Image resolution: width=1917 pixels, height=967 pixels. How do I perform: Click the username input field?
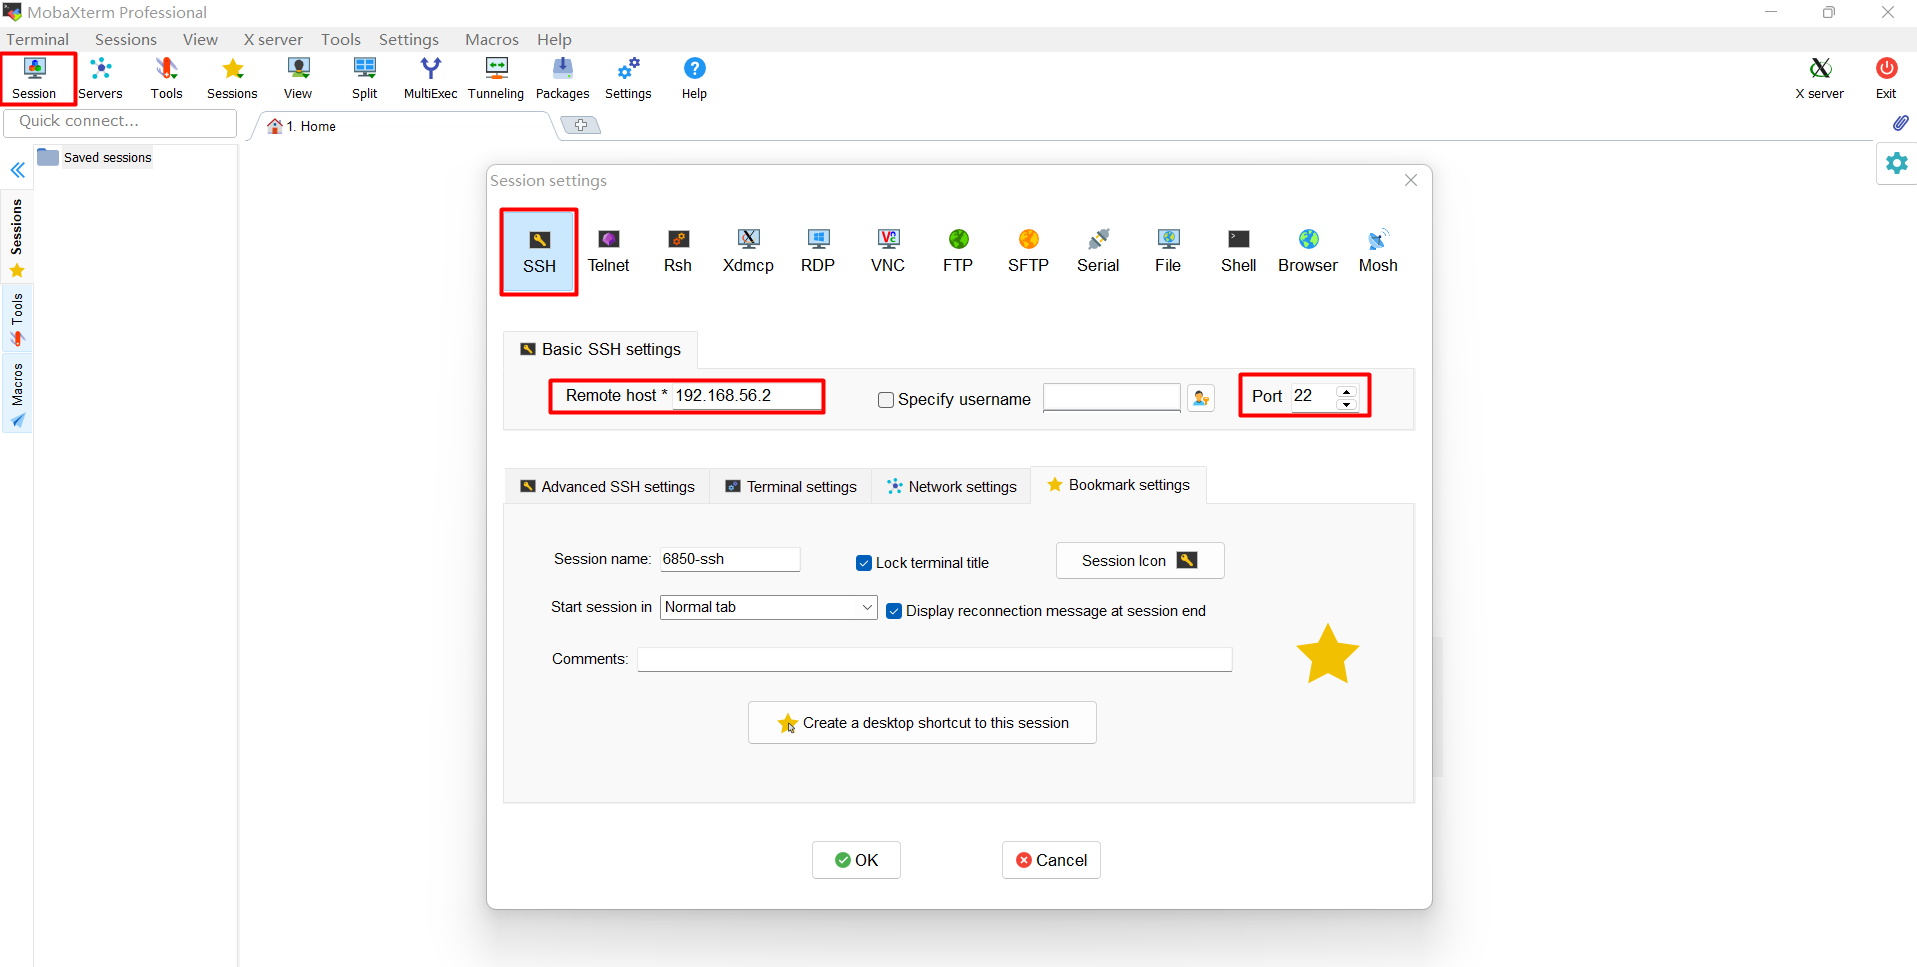click(1112, 397)
